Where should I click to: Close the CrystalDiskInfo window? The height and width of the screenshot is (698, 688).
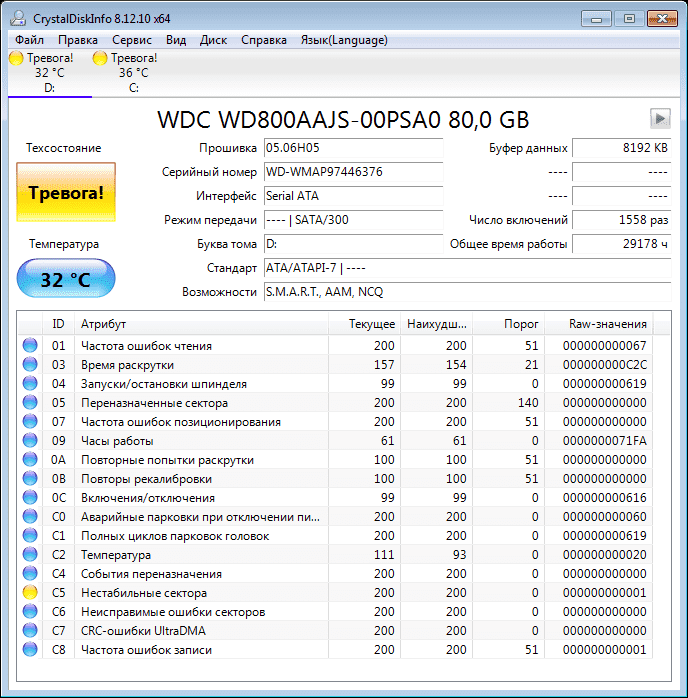pyautogui.click(x=662, y=19)
